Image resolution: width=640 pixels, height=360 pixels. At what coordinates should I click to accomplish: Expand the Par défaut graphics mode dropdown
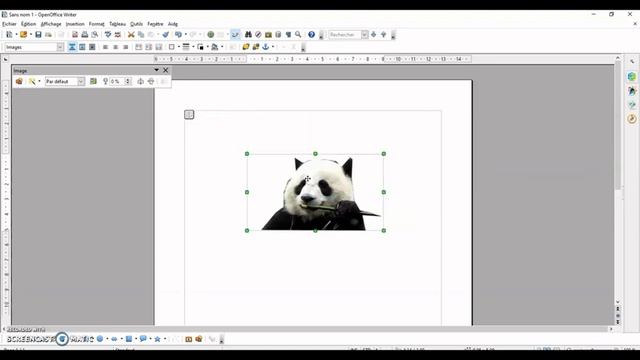click(x=81, y=82)
